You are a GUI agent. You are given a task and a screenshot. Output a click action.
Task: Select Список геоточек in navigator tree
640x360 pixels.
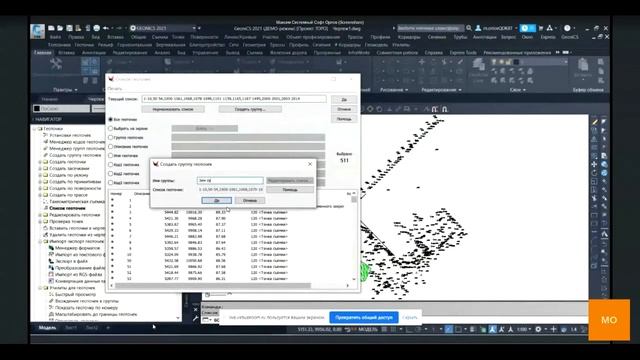[x=67, y=208]
